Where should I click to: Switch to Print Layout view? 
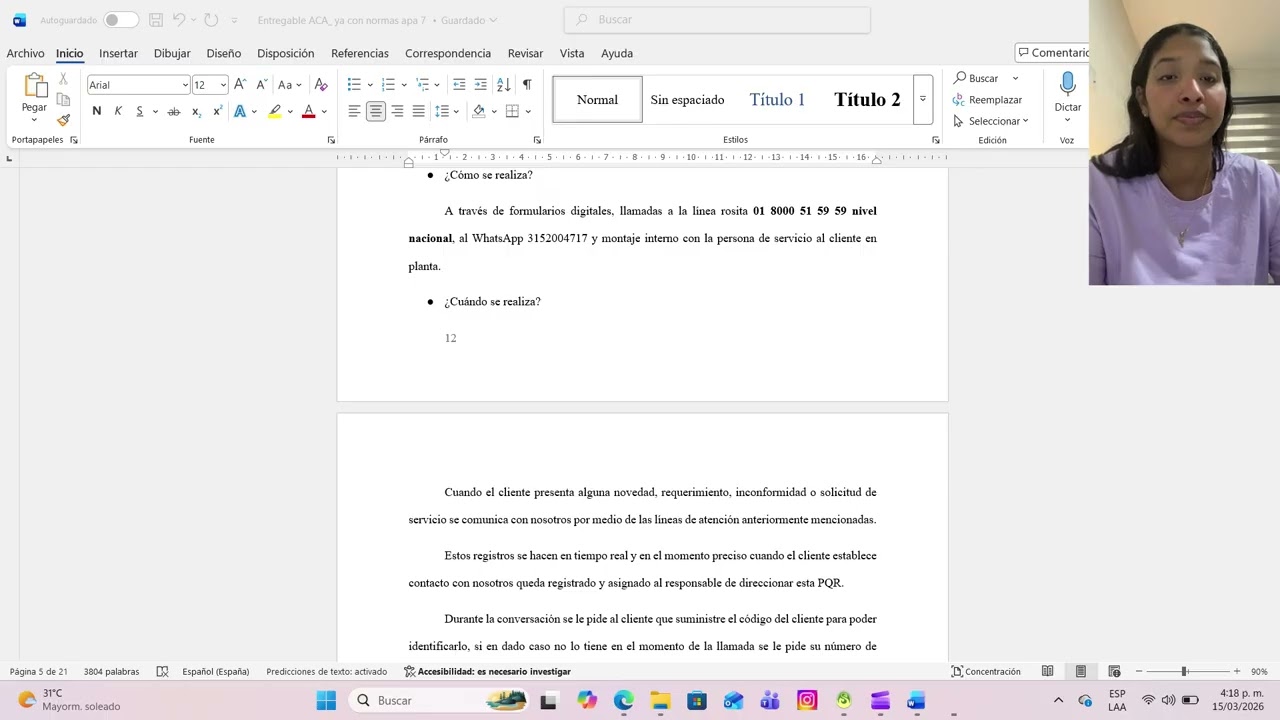coord(1081,672)
